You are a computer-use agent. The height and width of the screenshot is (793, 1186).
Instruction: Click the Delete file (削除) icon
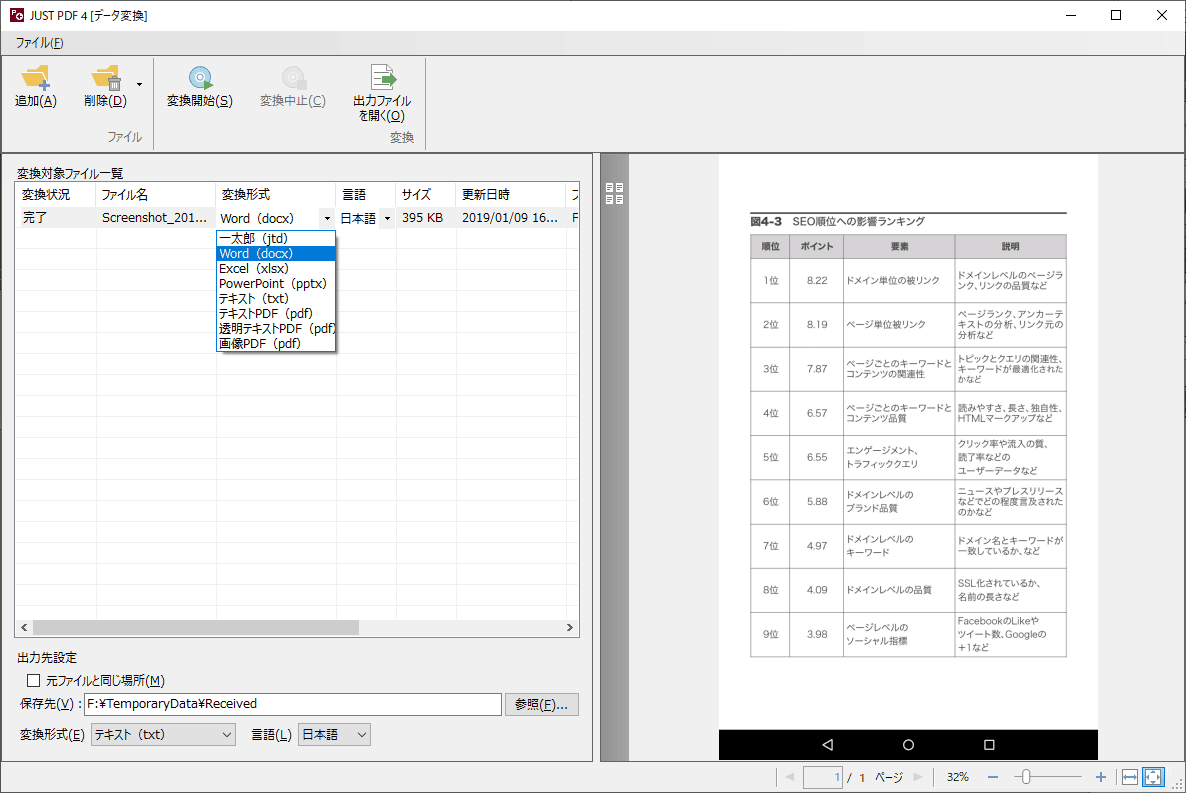(106, 78)
